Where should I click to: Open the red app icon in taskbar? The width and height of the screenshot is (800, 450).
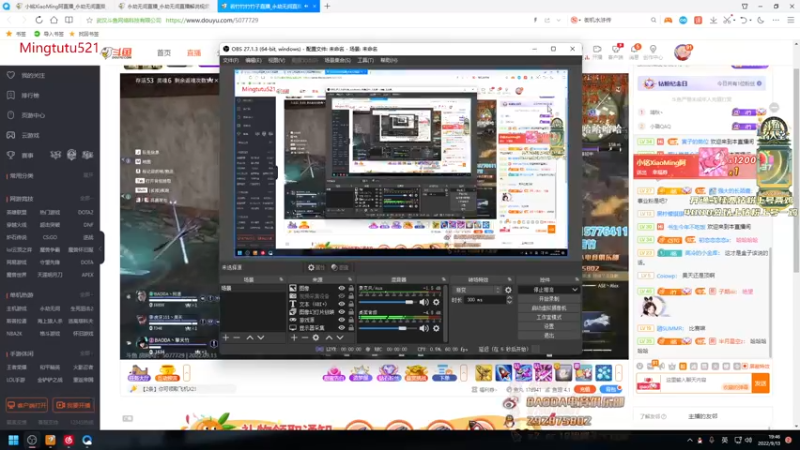coord(68,440)
